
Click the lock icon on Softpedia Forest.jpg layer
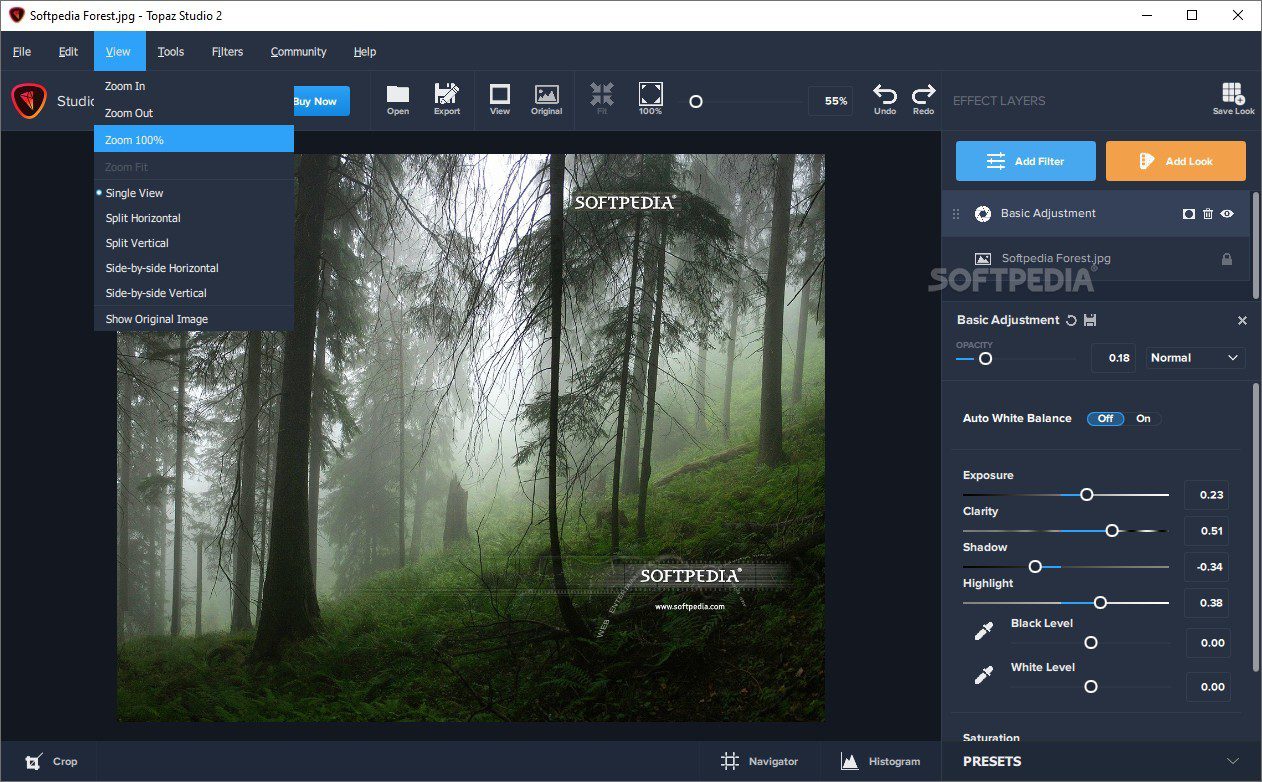click(1227, 259)
